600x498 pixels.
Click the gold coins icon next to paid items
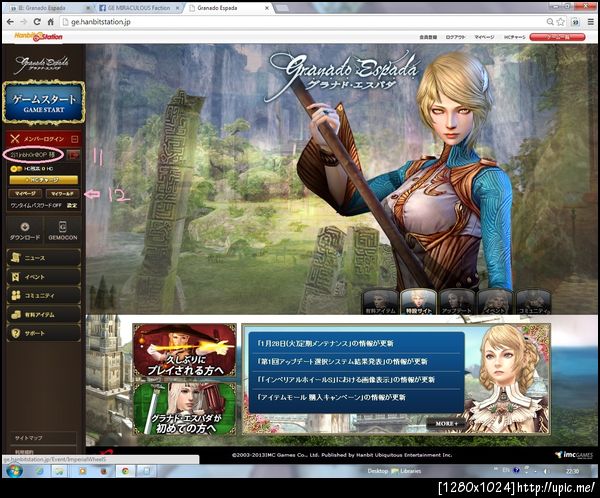tap(16, 315)
